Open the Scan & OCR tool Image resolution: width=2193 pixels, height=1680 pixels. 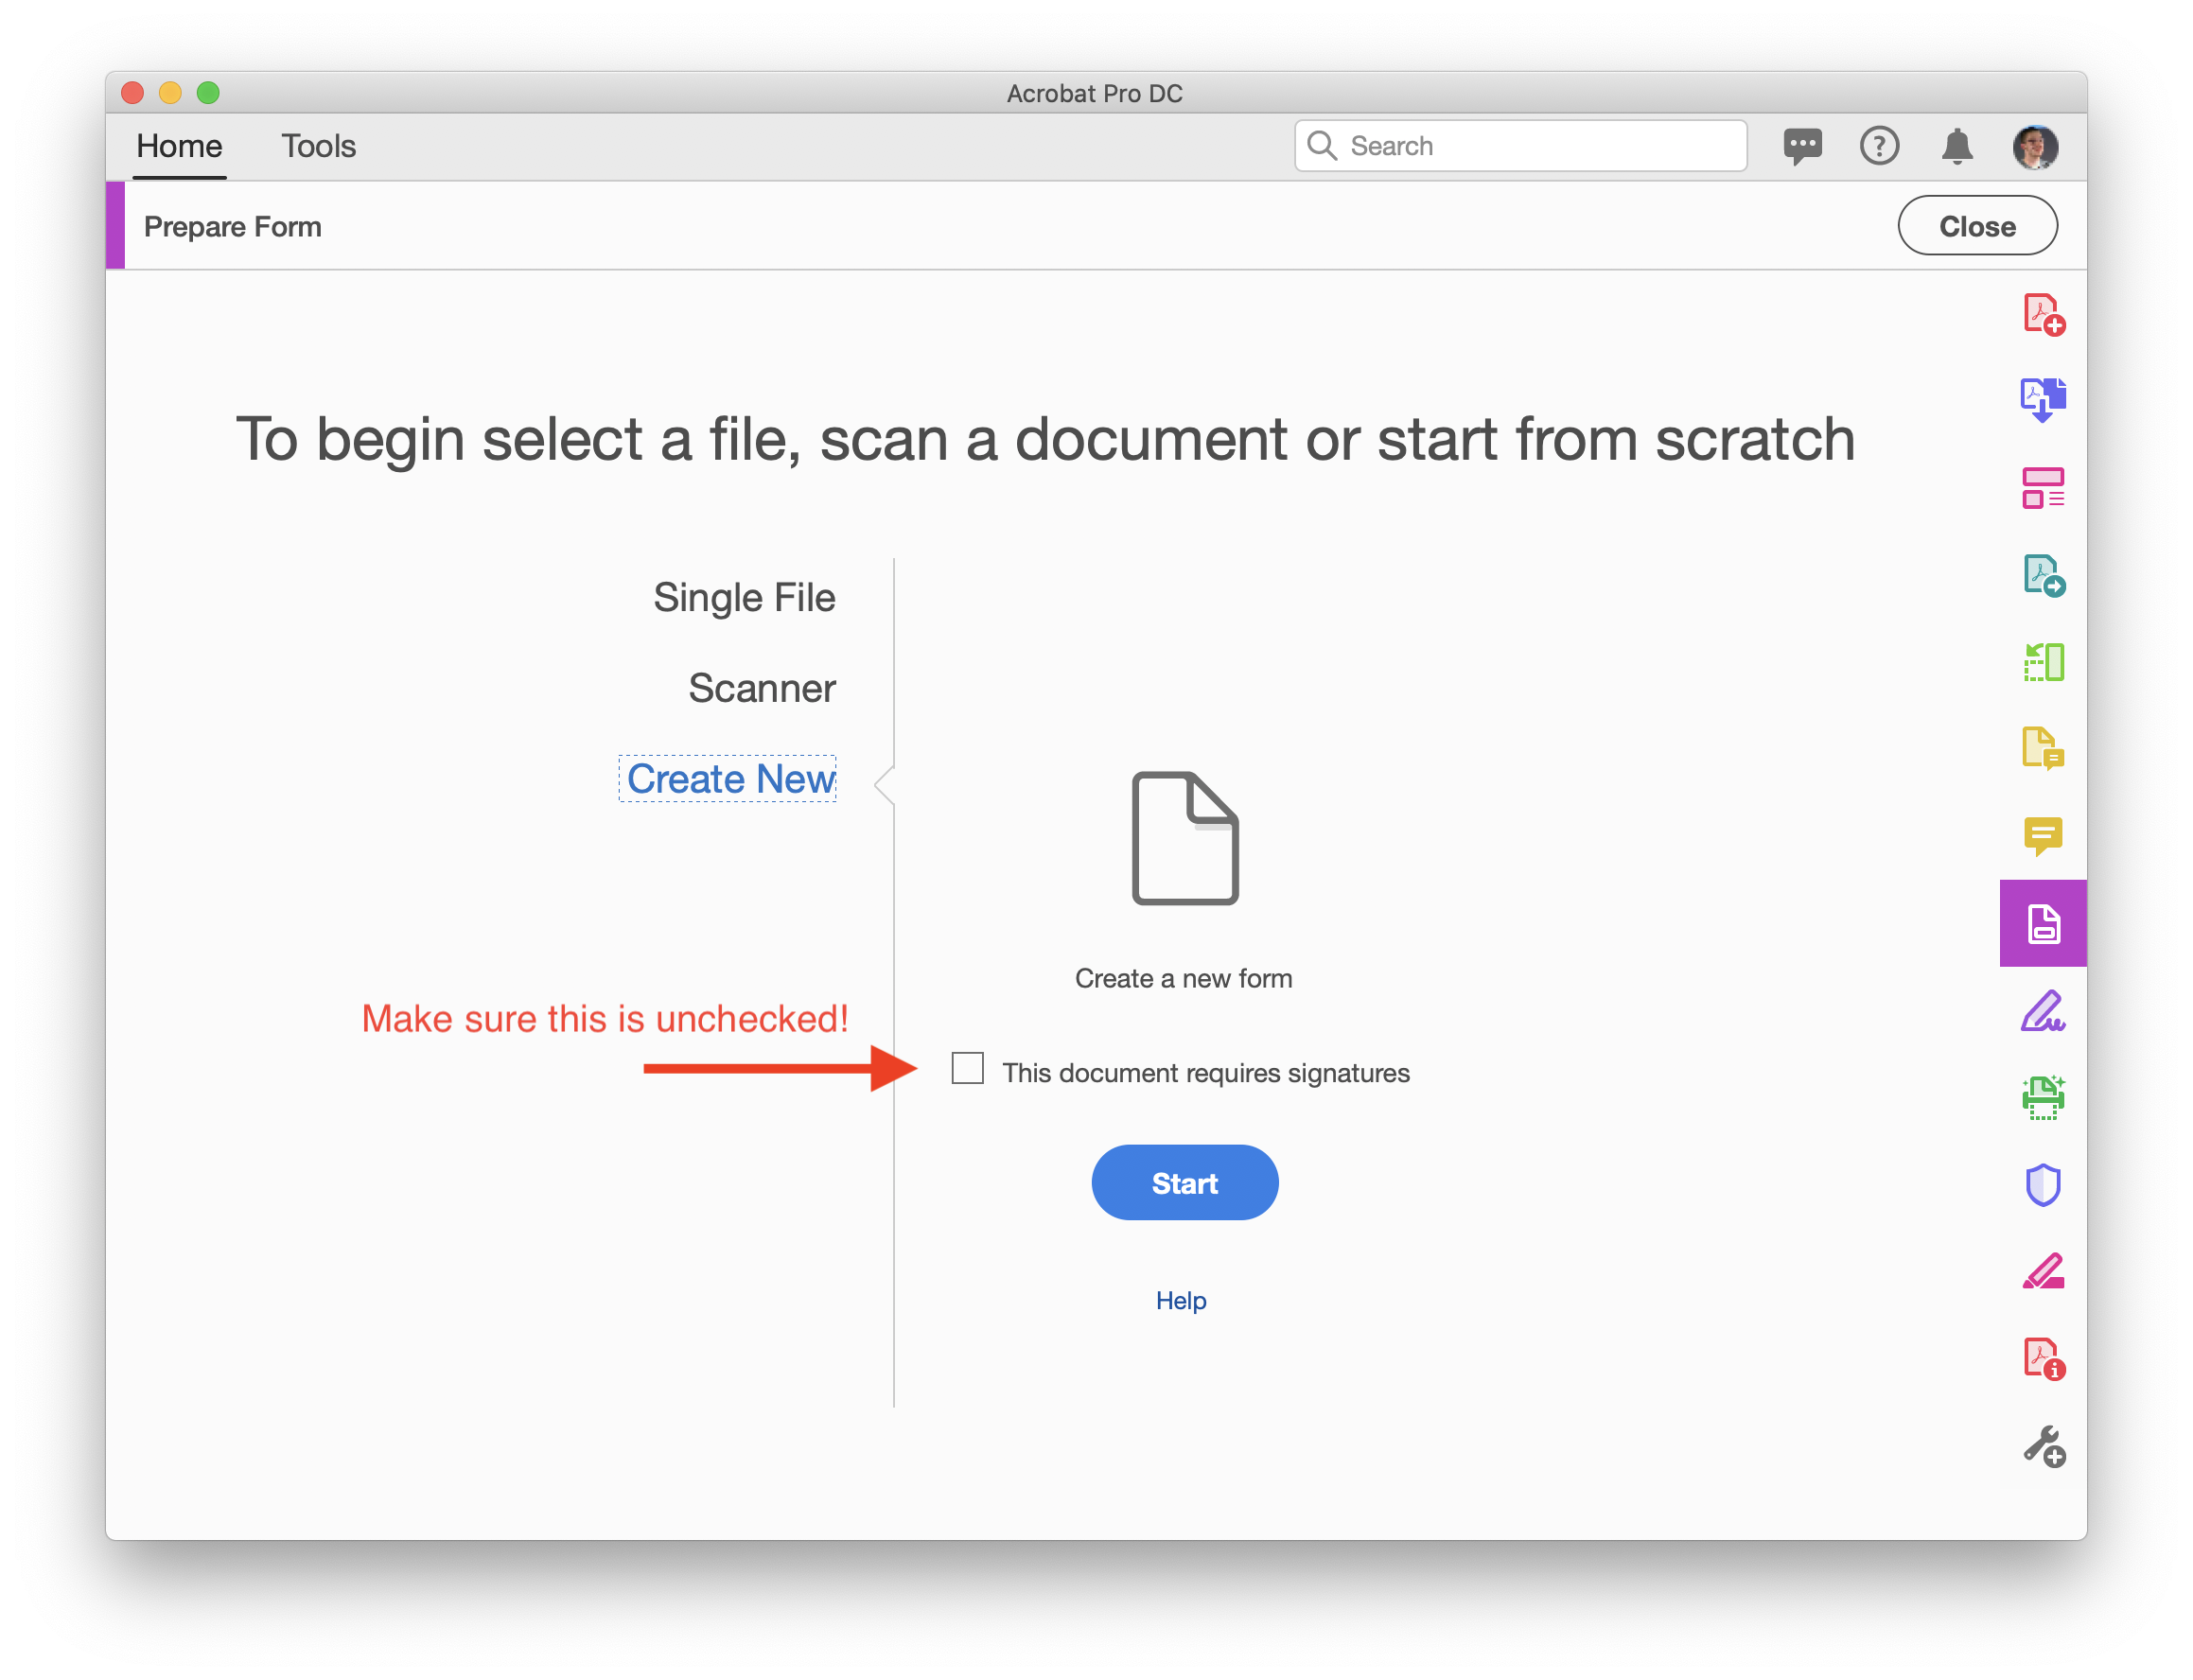point(2043,1098)
